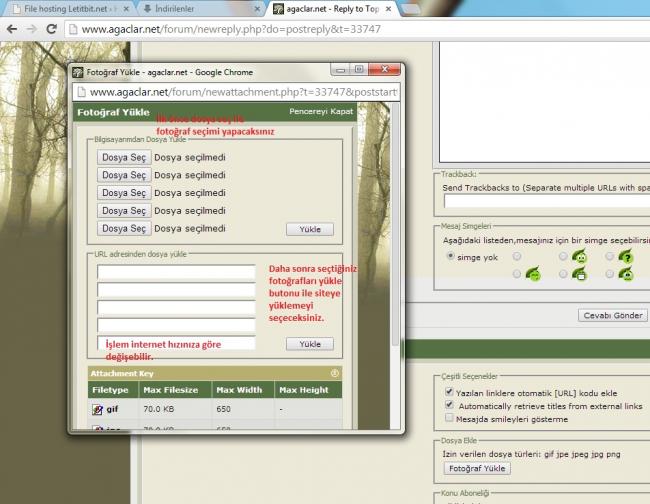Click the third URL upload input field
This screenshot has height=504, width=650.
click(x=176, y=308)
